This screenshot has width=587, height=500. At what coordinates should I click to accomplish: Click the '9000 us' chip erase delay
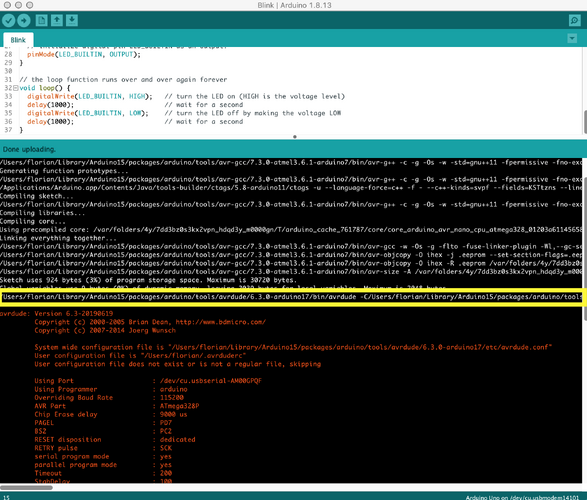[173, 415]
